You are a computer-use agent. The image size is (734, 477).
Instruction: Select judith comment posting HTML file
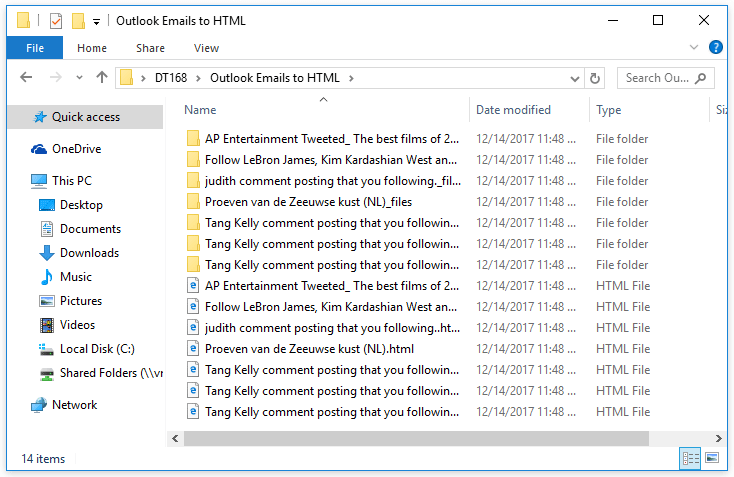point(332,328)
